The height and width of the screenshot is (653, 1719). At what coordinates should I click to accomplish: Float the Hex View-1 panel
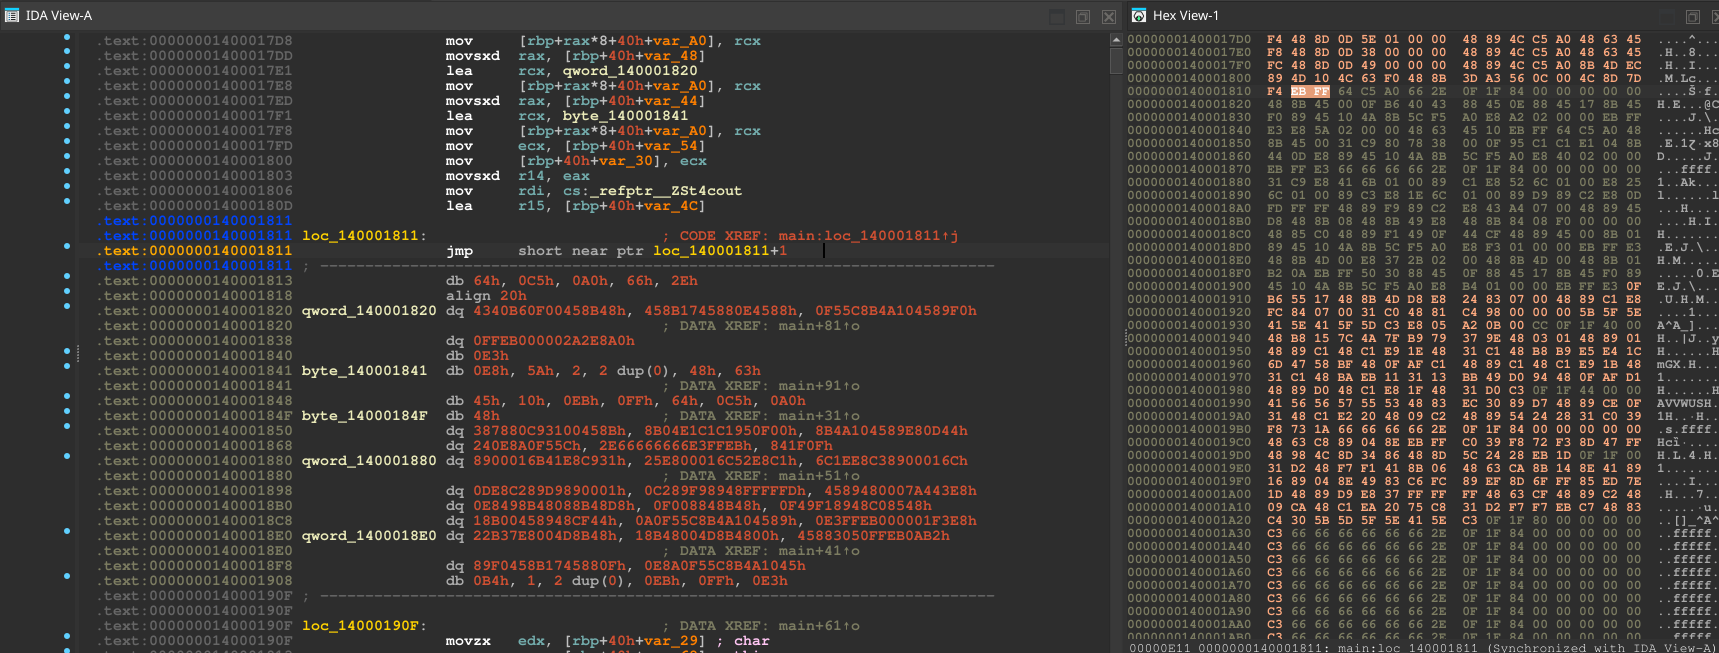[1693, 16]
